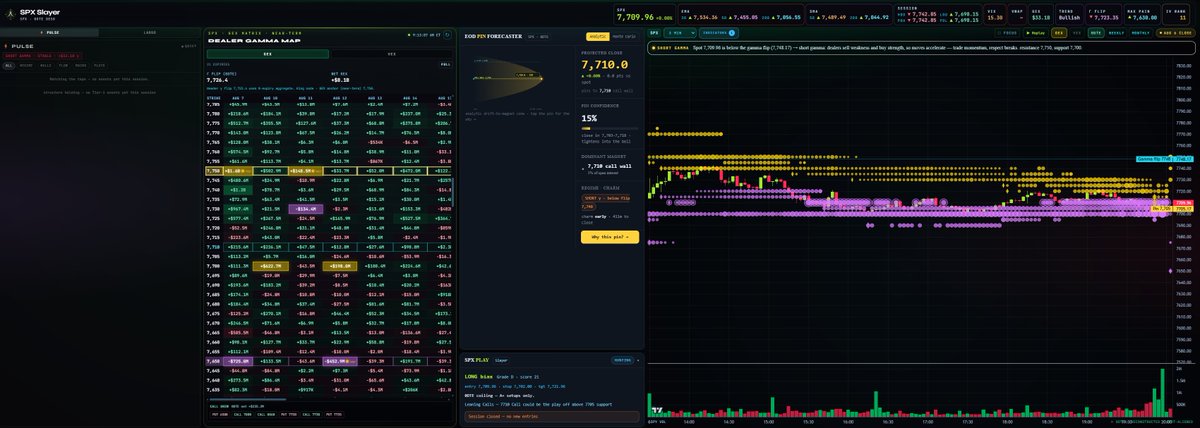Screen dimensions: 1200x428
Task: Click the SPX Slayer logo icon
Action: tap(9, 14)
